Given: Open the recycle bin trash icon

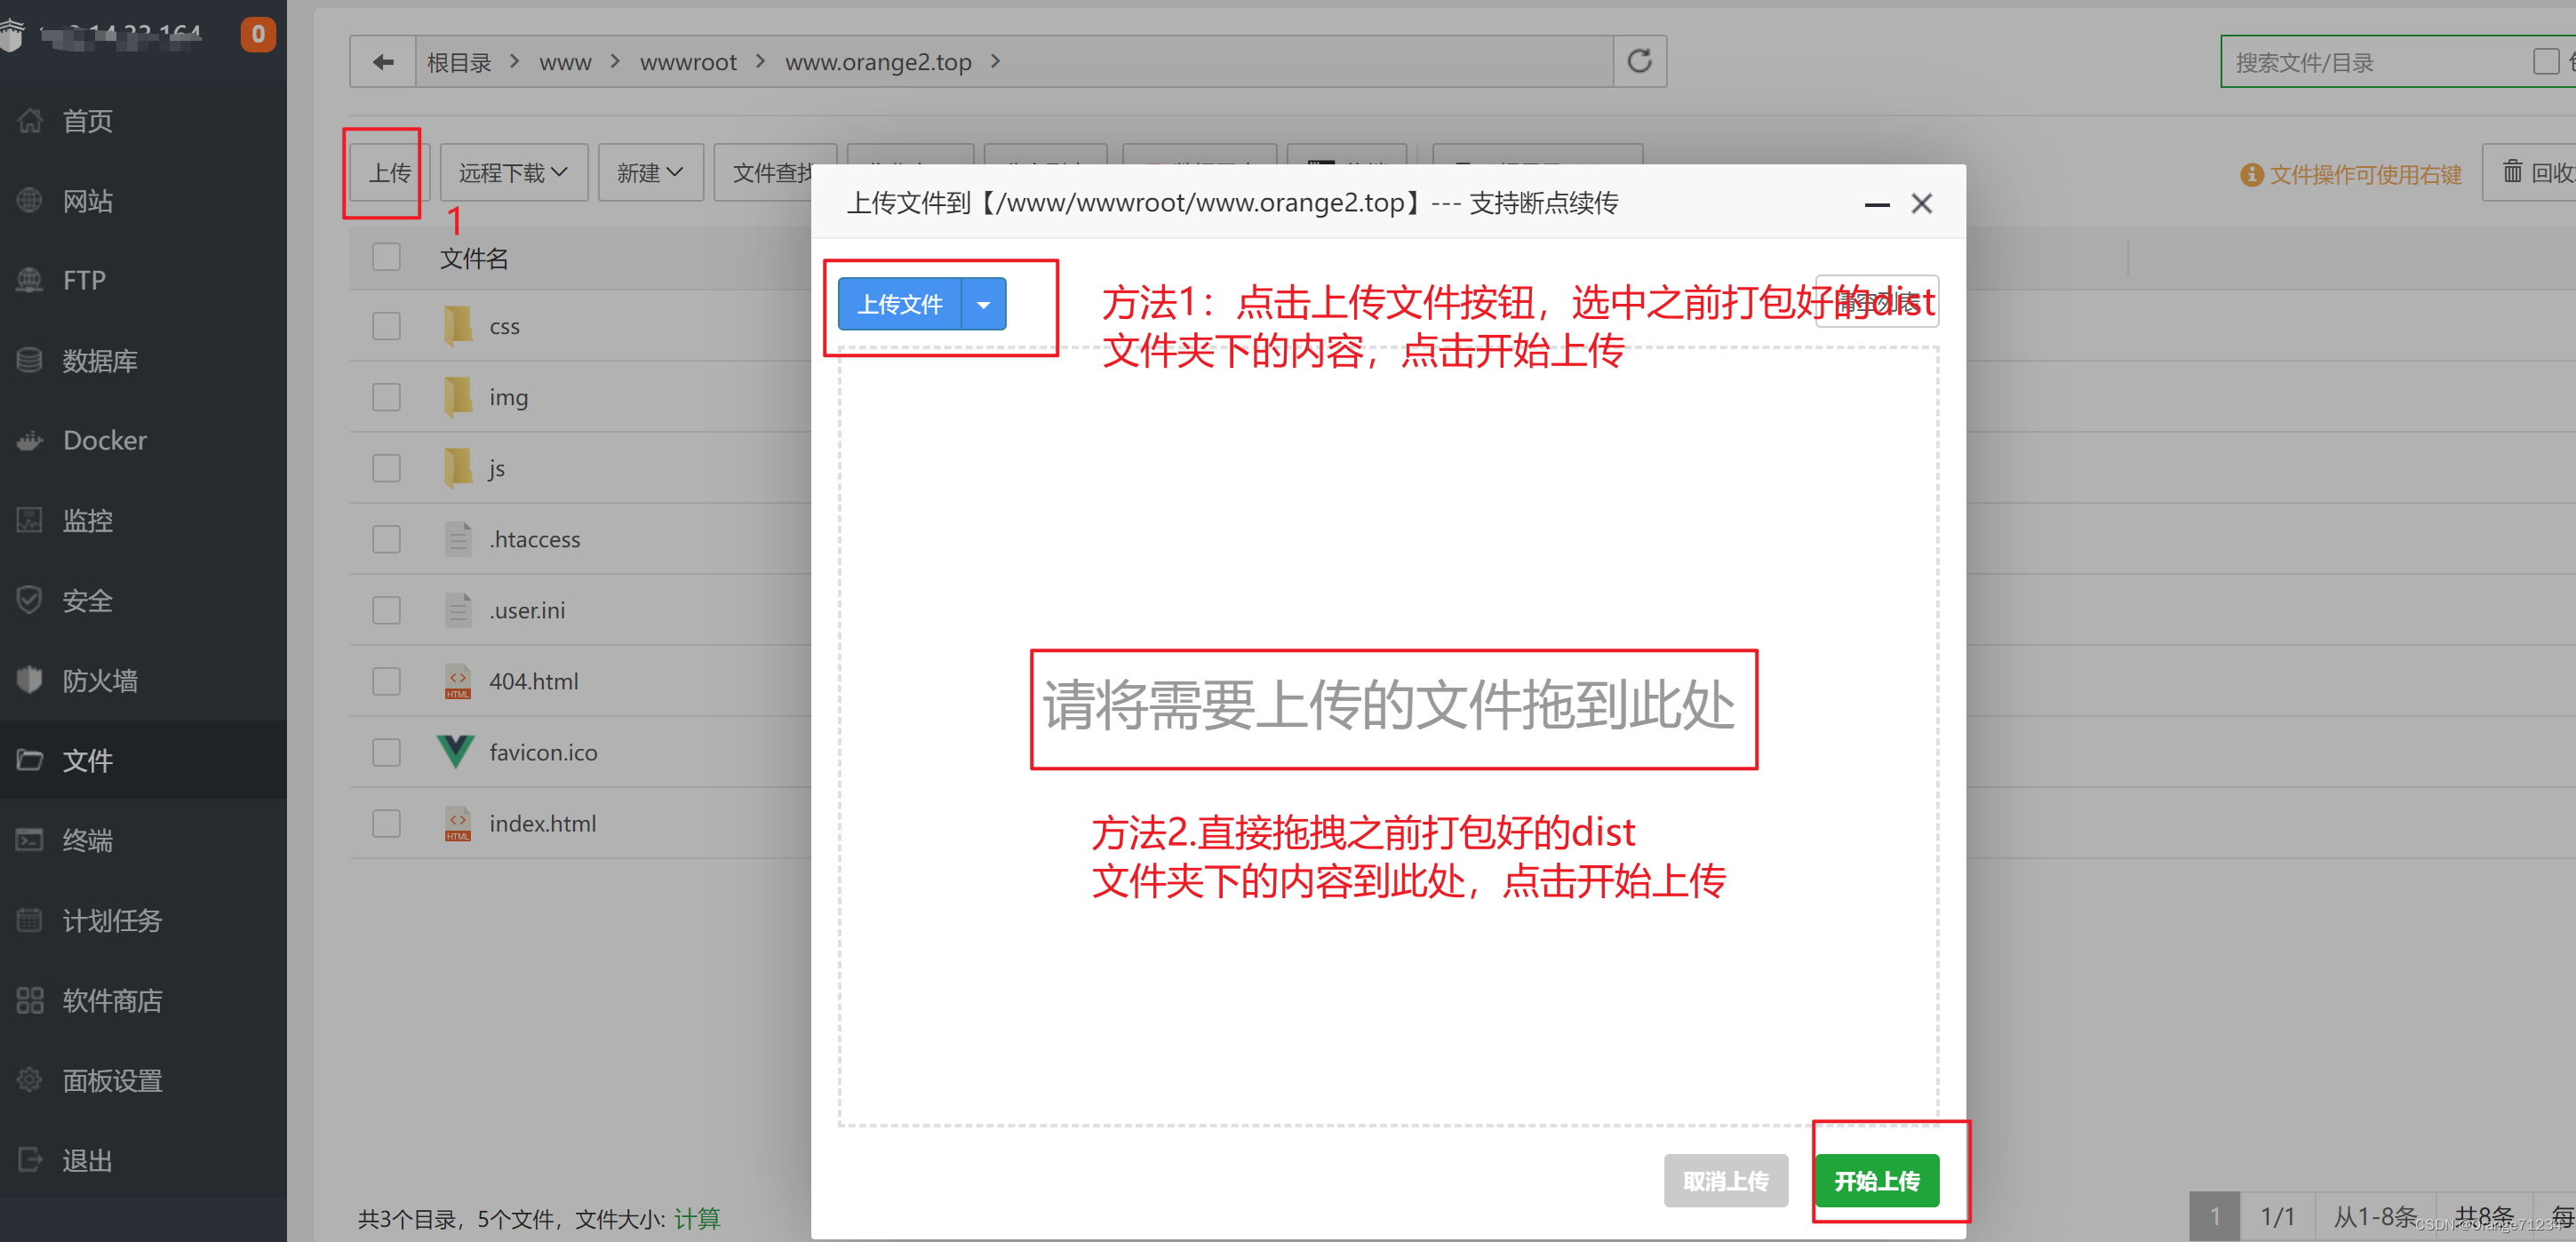Looking at the screenshot, I should [2512, 172].
